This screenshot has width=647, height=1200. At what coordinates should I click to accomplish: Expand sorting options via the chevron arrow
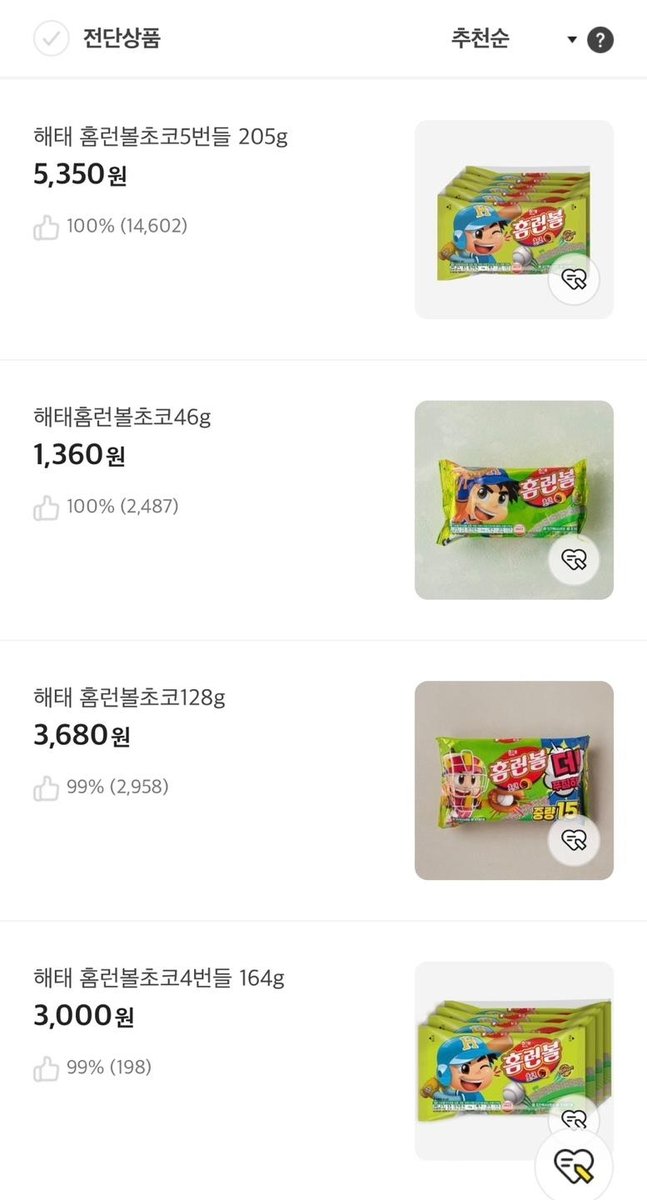[570, 40]
